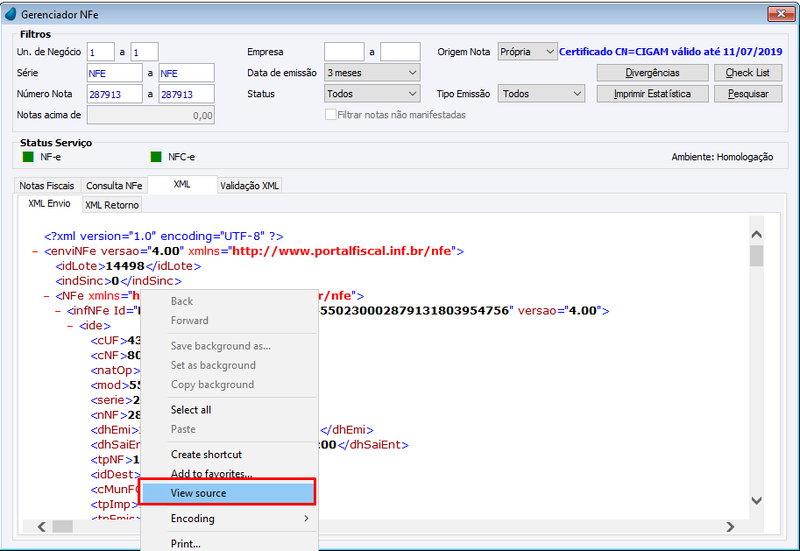Collapse the enviNFe XML node
The width and height of the screenshot is (800, 551).
pos(35,252)
